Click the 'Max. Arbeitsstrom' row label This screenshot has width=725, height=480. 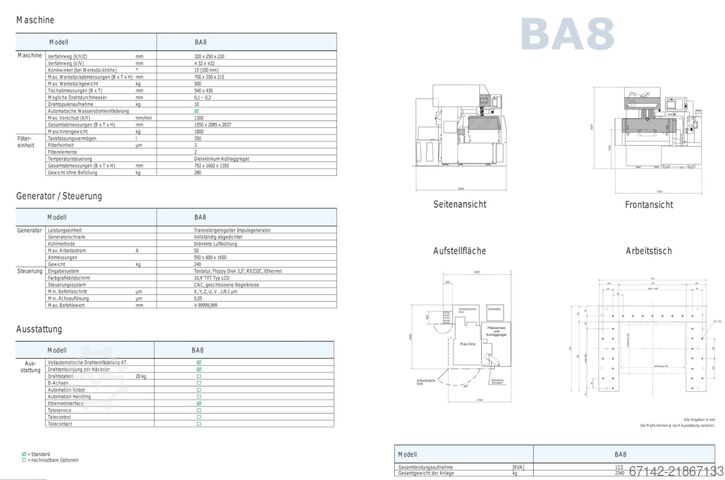click(x=67, y=251)
